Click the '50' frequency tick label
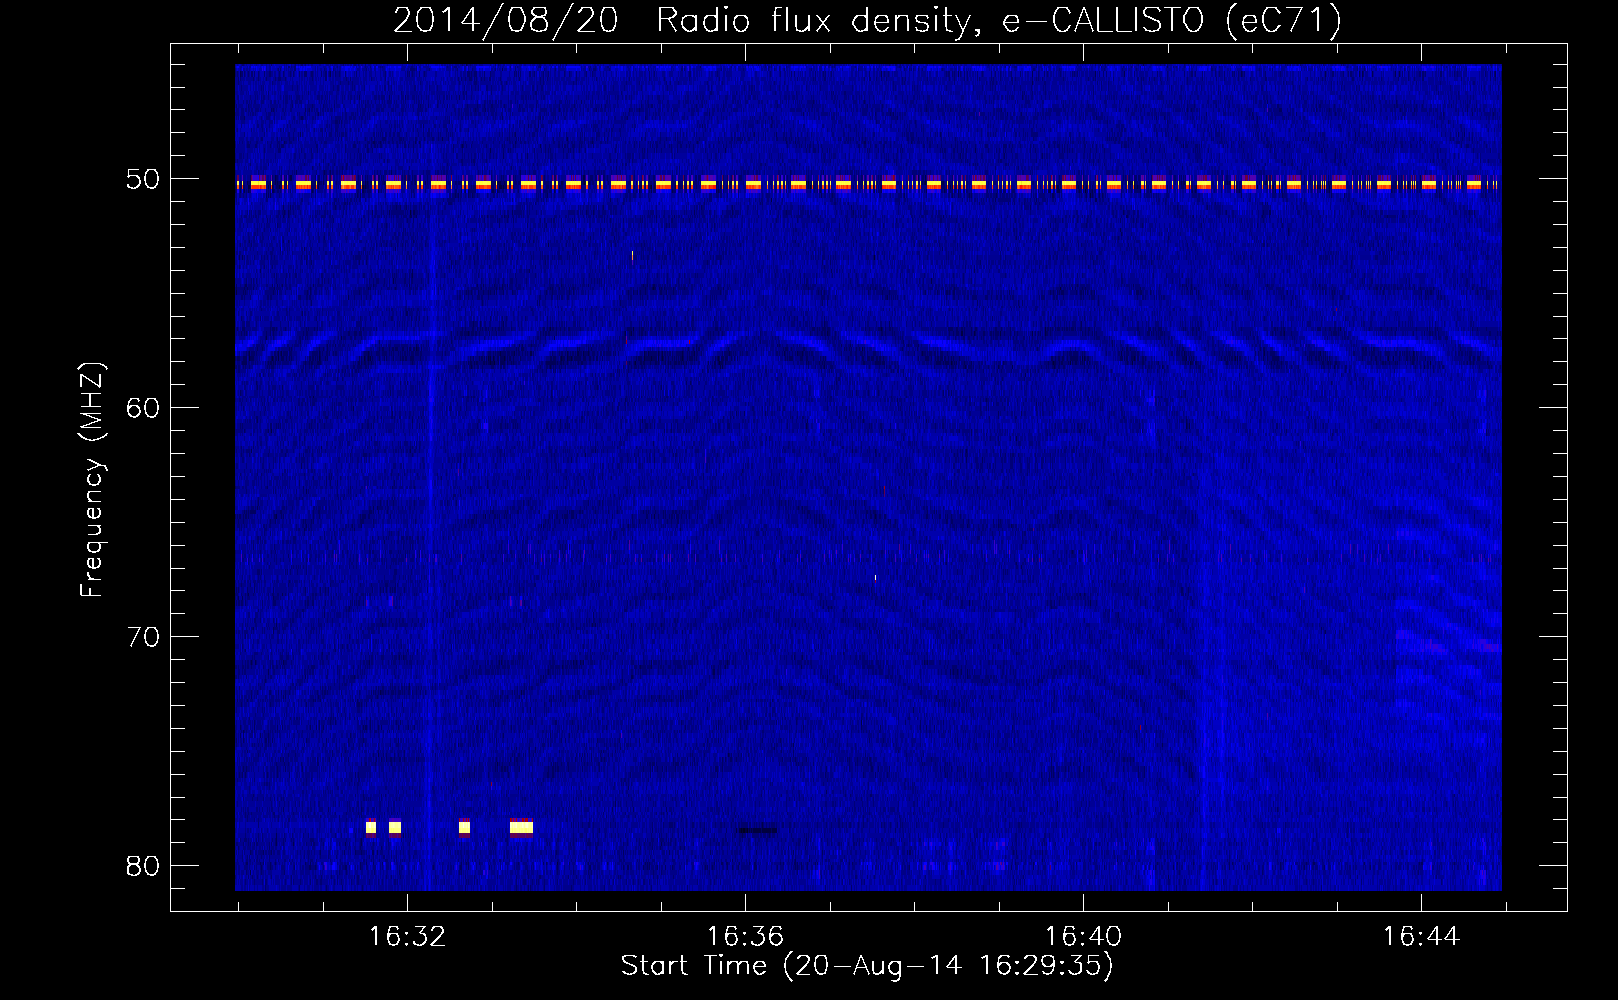This screenshot has height=1000, width=1618. (x=143, y=179)
